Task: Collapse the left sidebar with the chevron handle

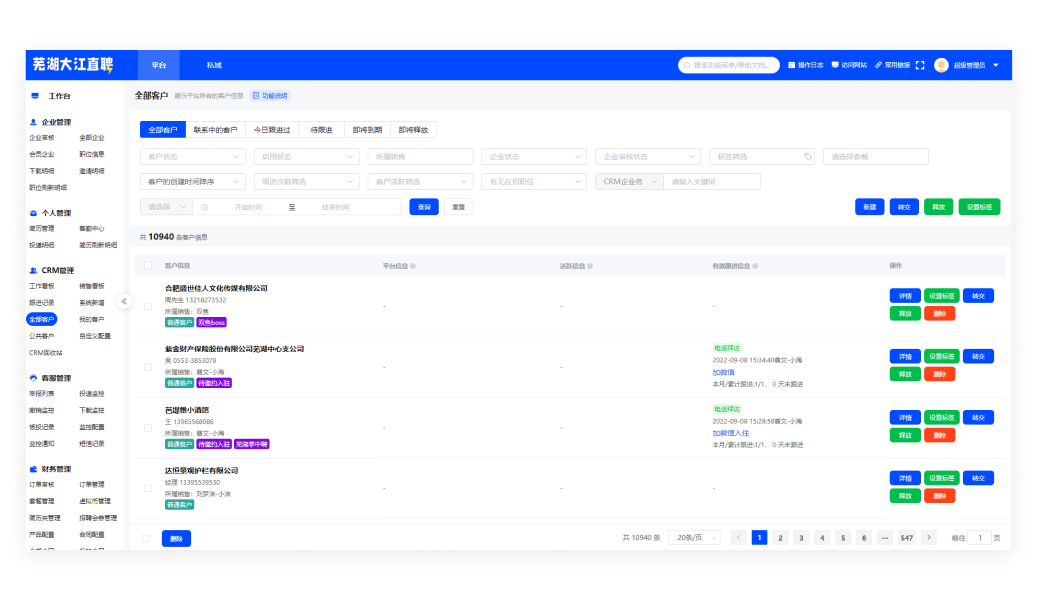Action: (125, 301)
